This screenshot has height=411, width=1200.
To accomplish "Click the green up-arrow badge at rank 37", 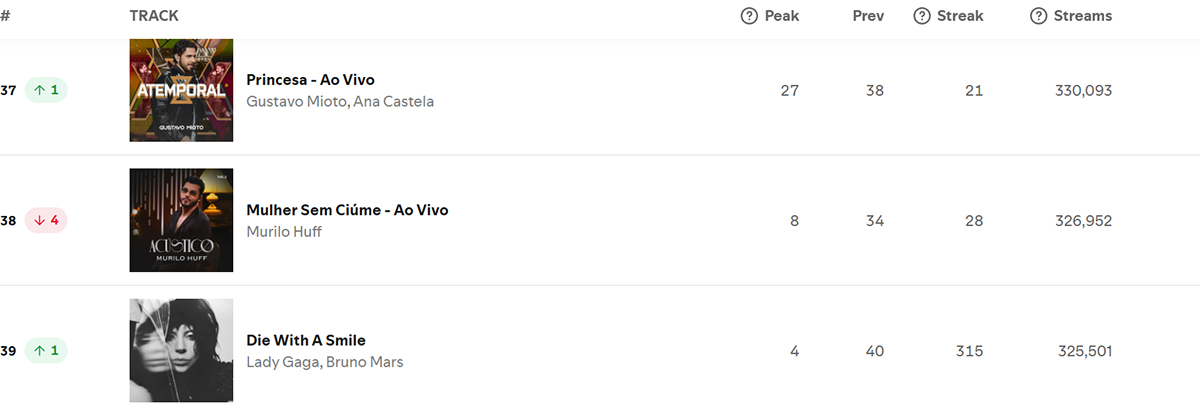I will click(46, 90).
